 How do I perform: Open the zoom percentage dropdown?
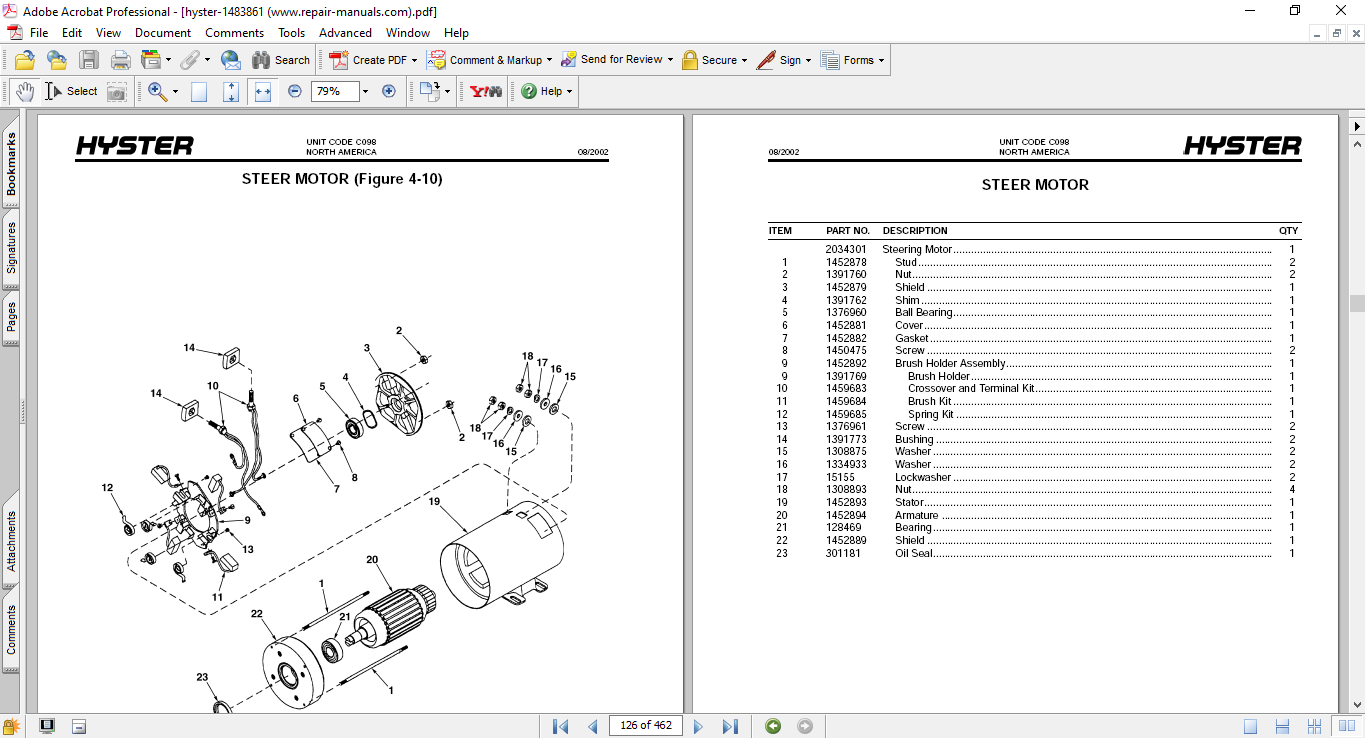pos(365,91)
